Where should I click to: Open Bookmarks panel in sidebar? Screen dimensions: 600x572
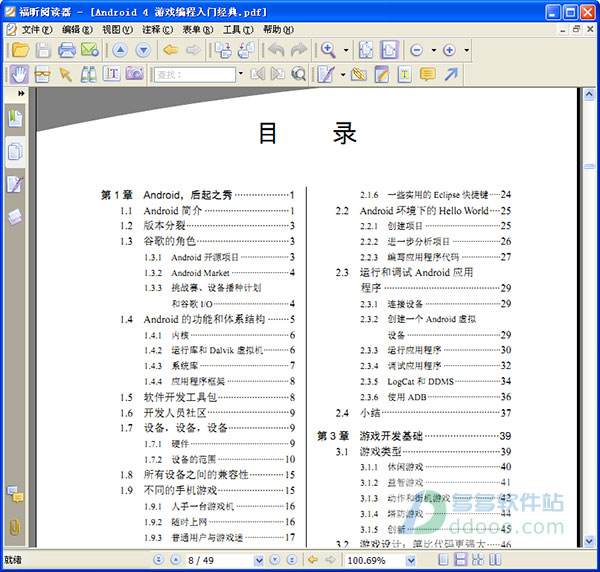[x=15, y=119]
